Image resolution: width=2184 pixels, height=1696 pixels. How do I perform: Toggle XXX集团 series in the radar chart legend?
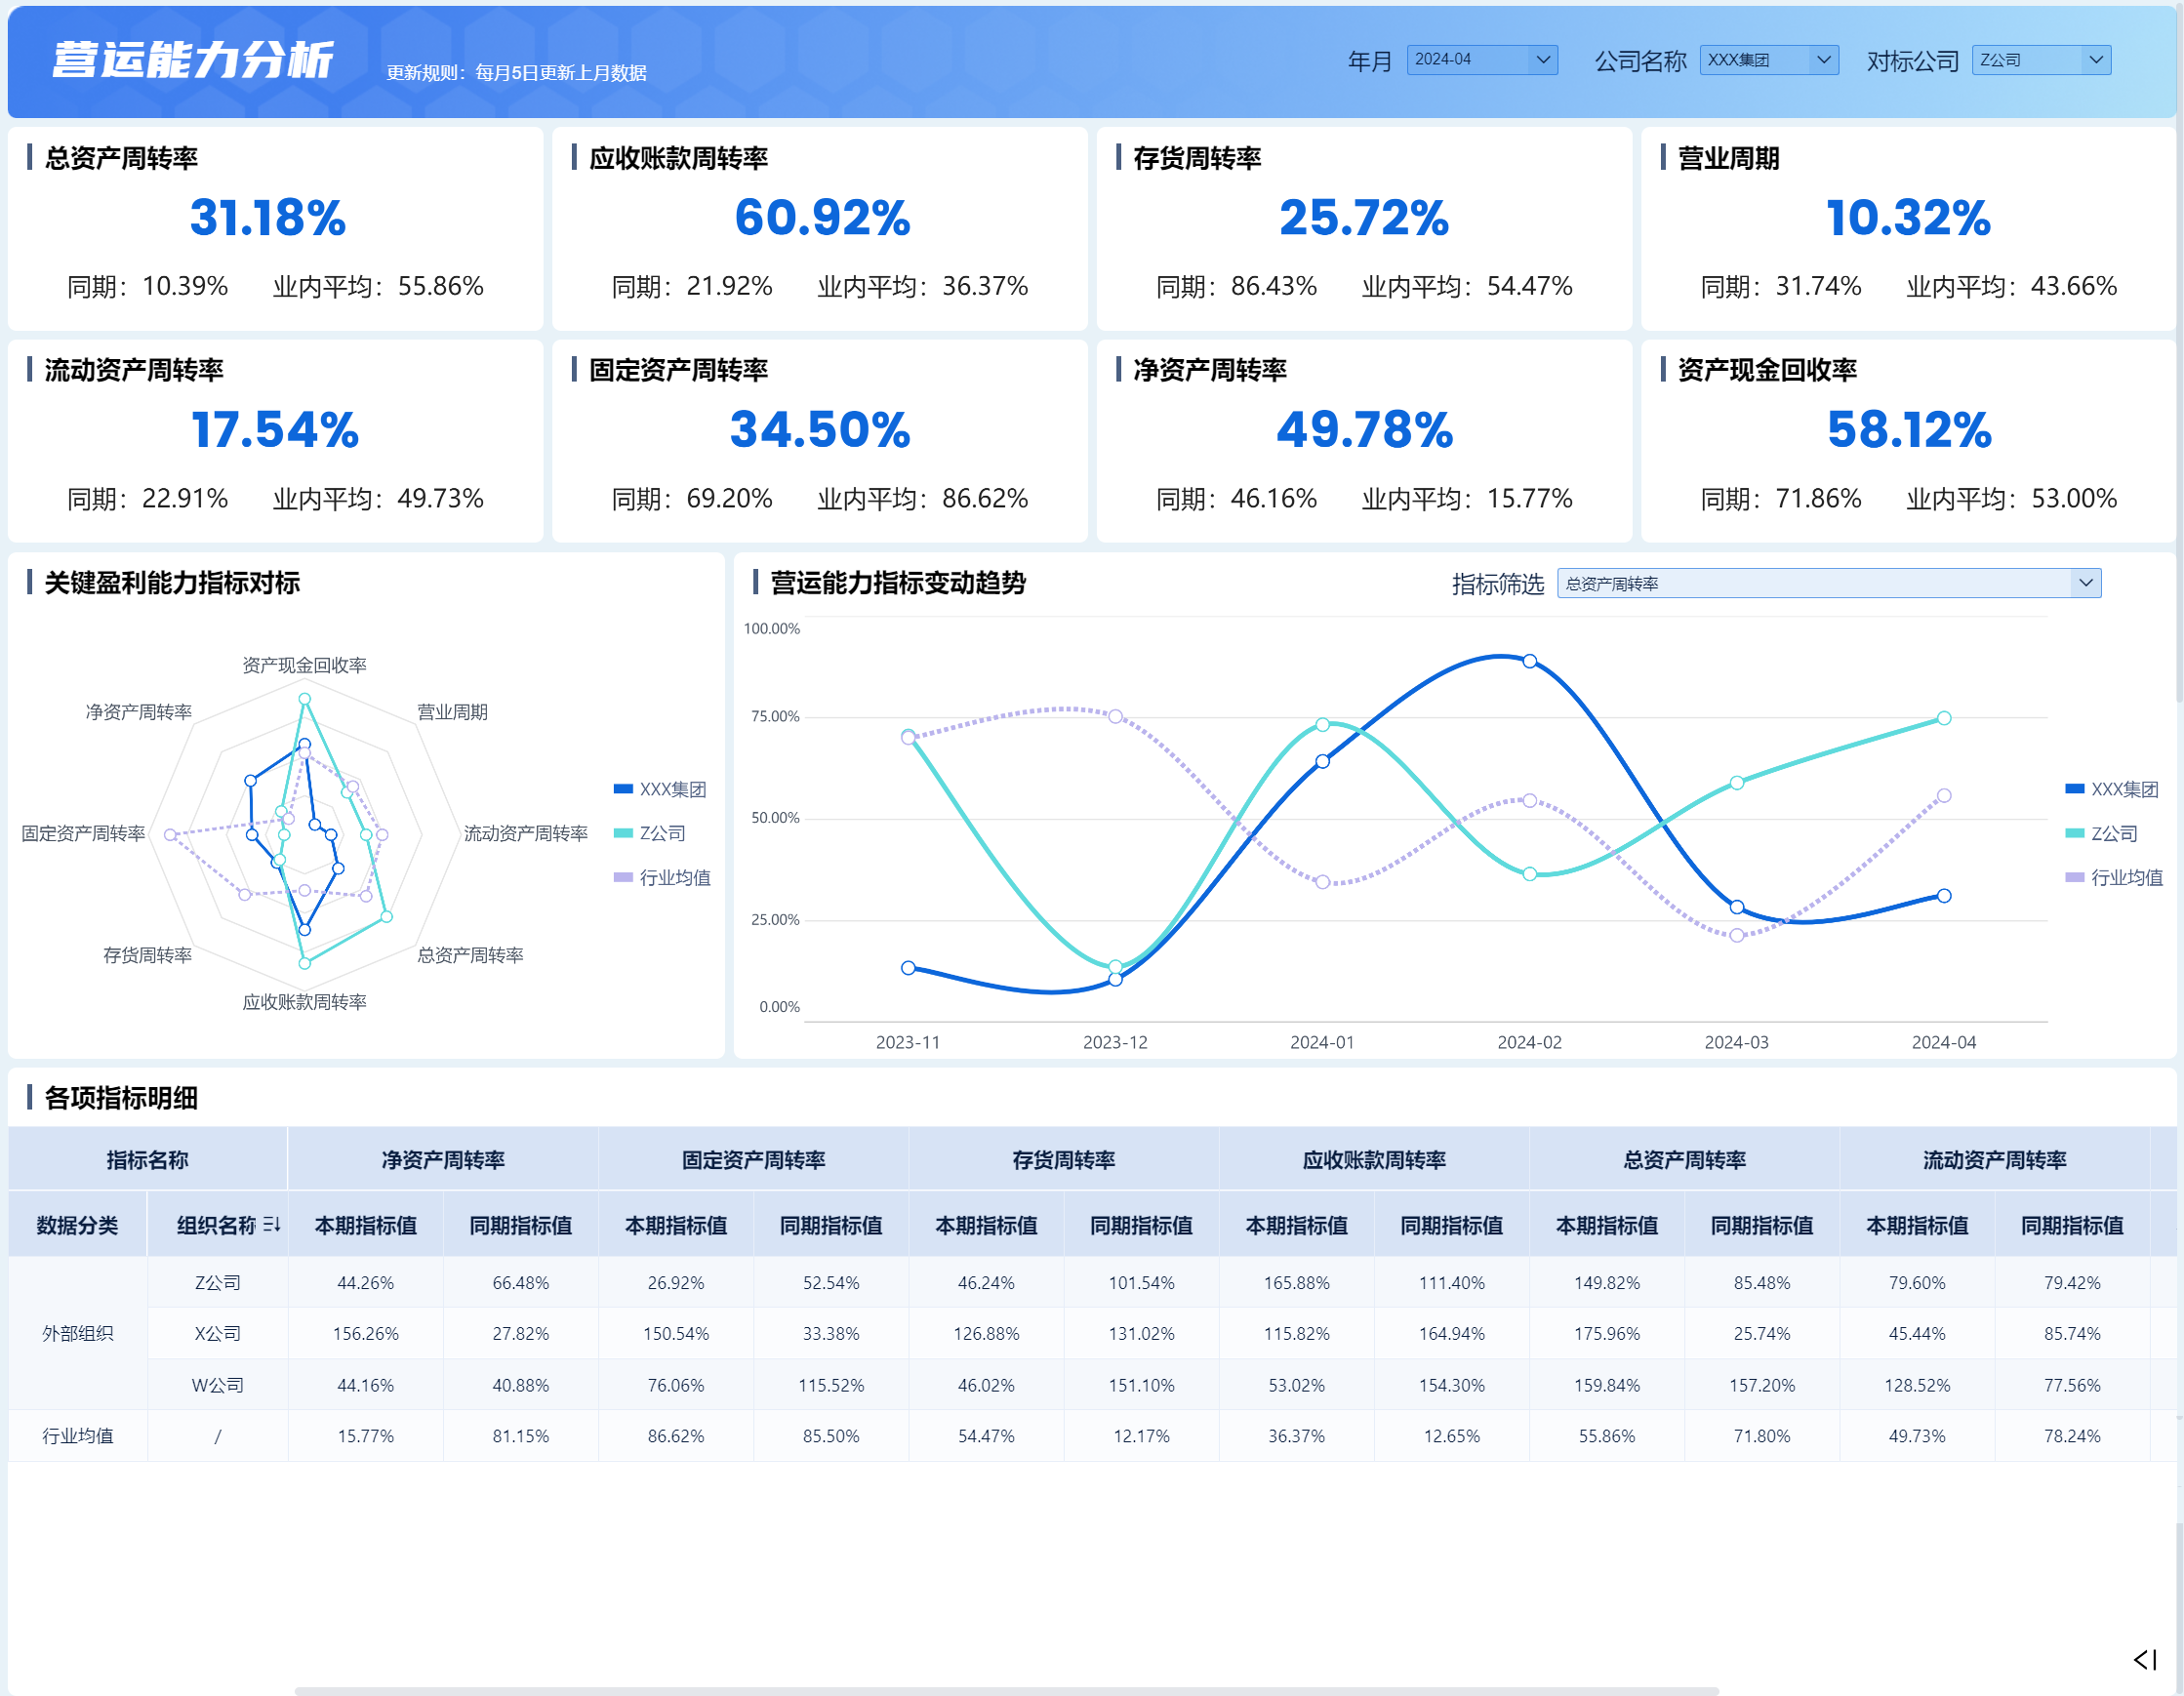click(x=660, y=789)
